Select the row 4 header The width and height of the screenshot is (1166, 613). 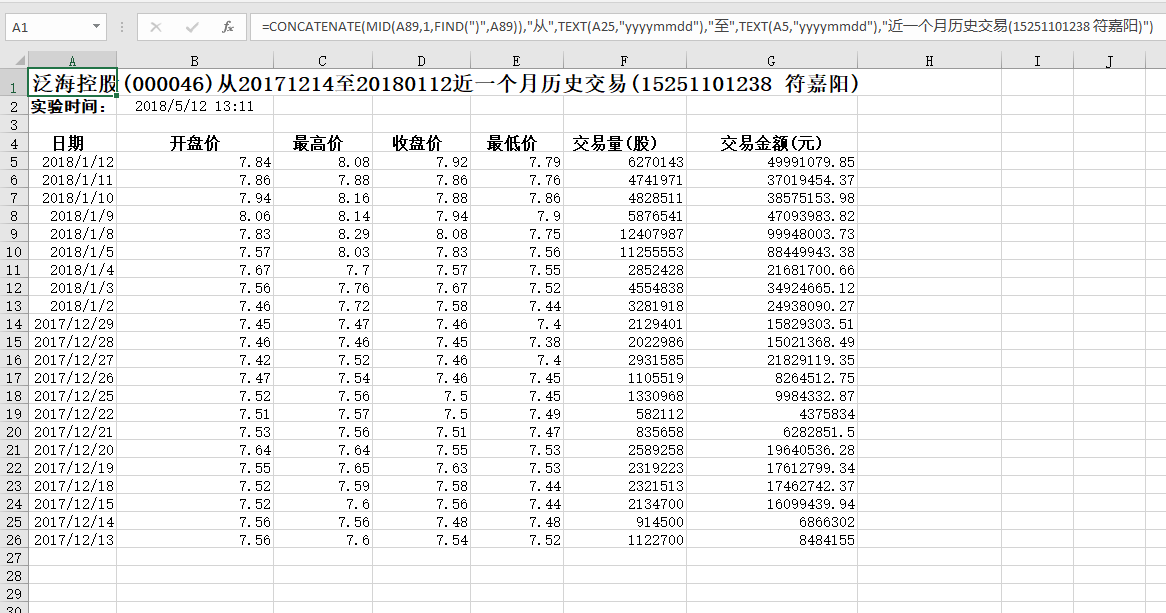click(x=14, y=143)
